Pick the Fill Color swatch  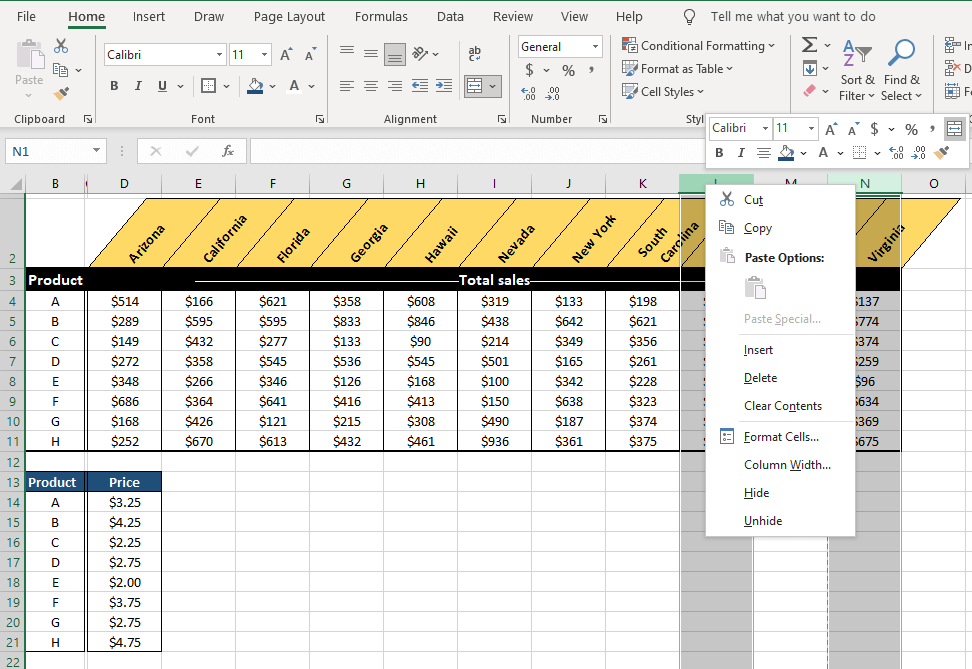click(x=257, y=86)
